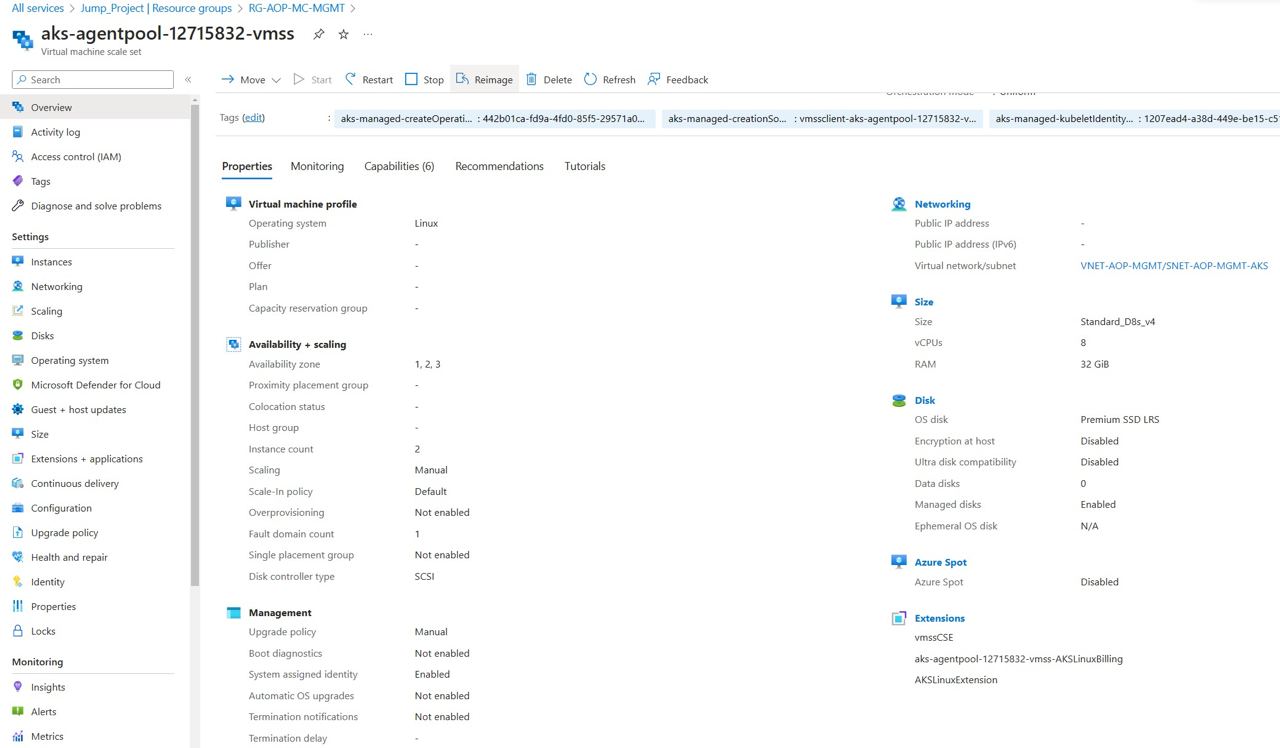Viewport: 1280px width, 748px height.
Task: Click the Insights lightbulb icon
Action: [18, 687]
